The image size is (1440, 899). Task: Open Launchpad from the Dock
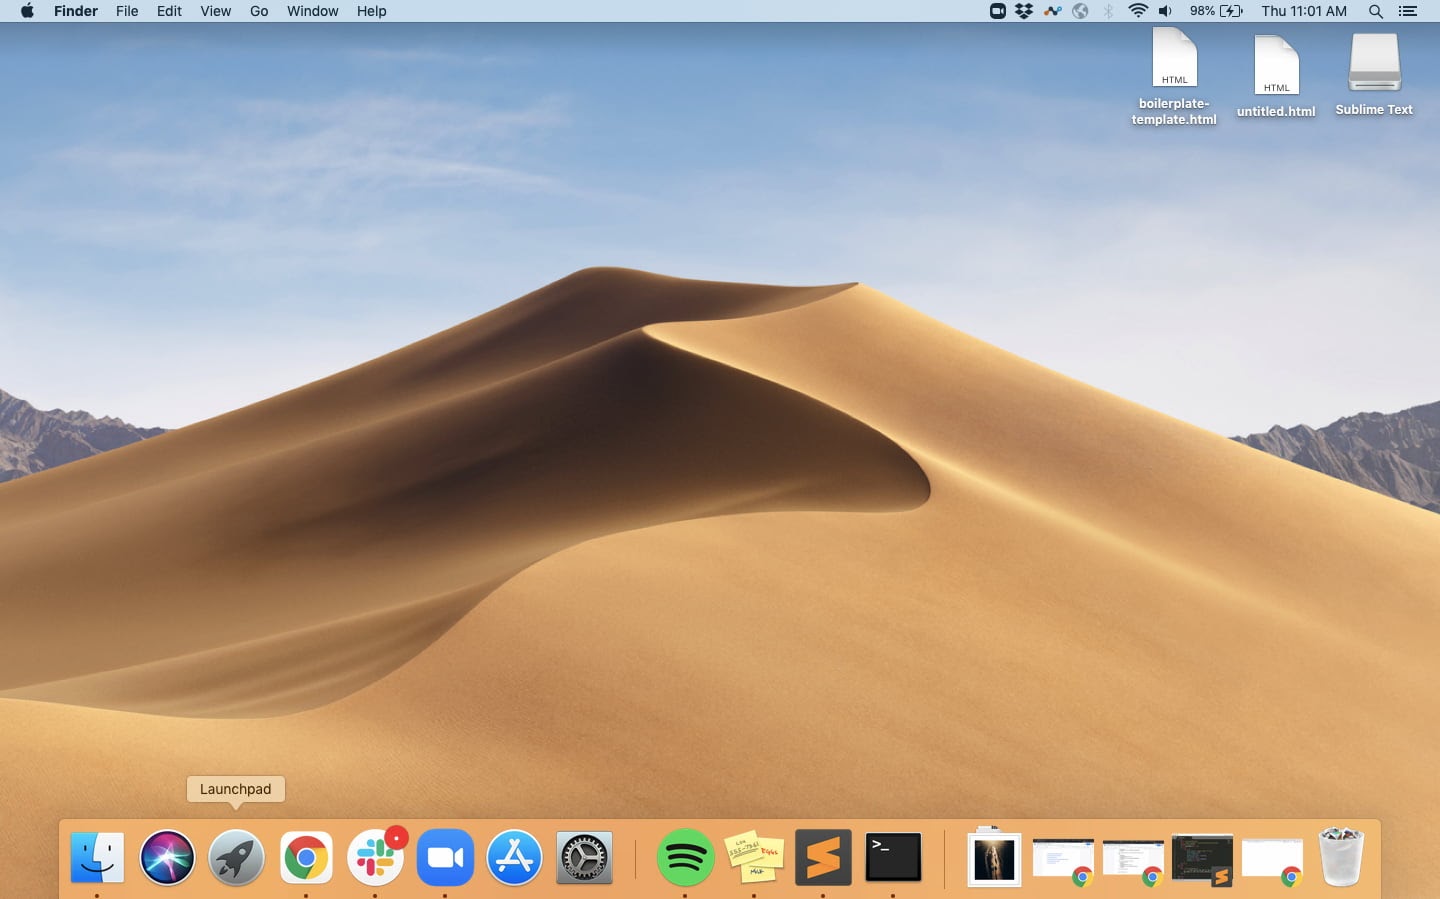(236, 857)
